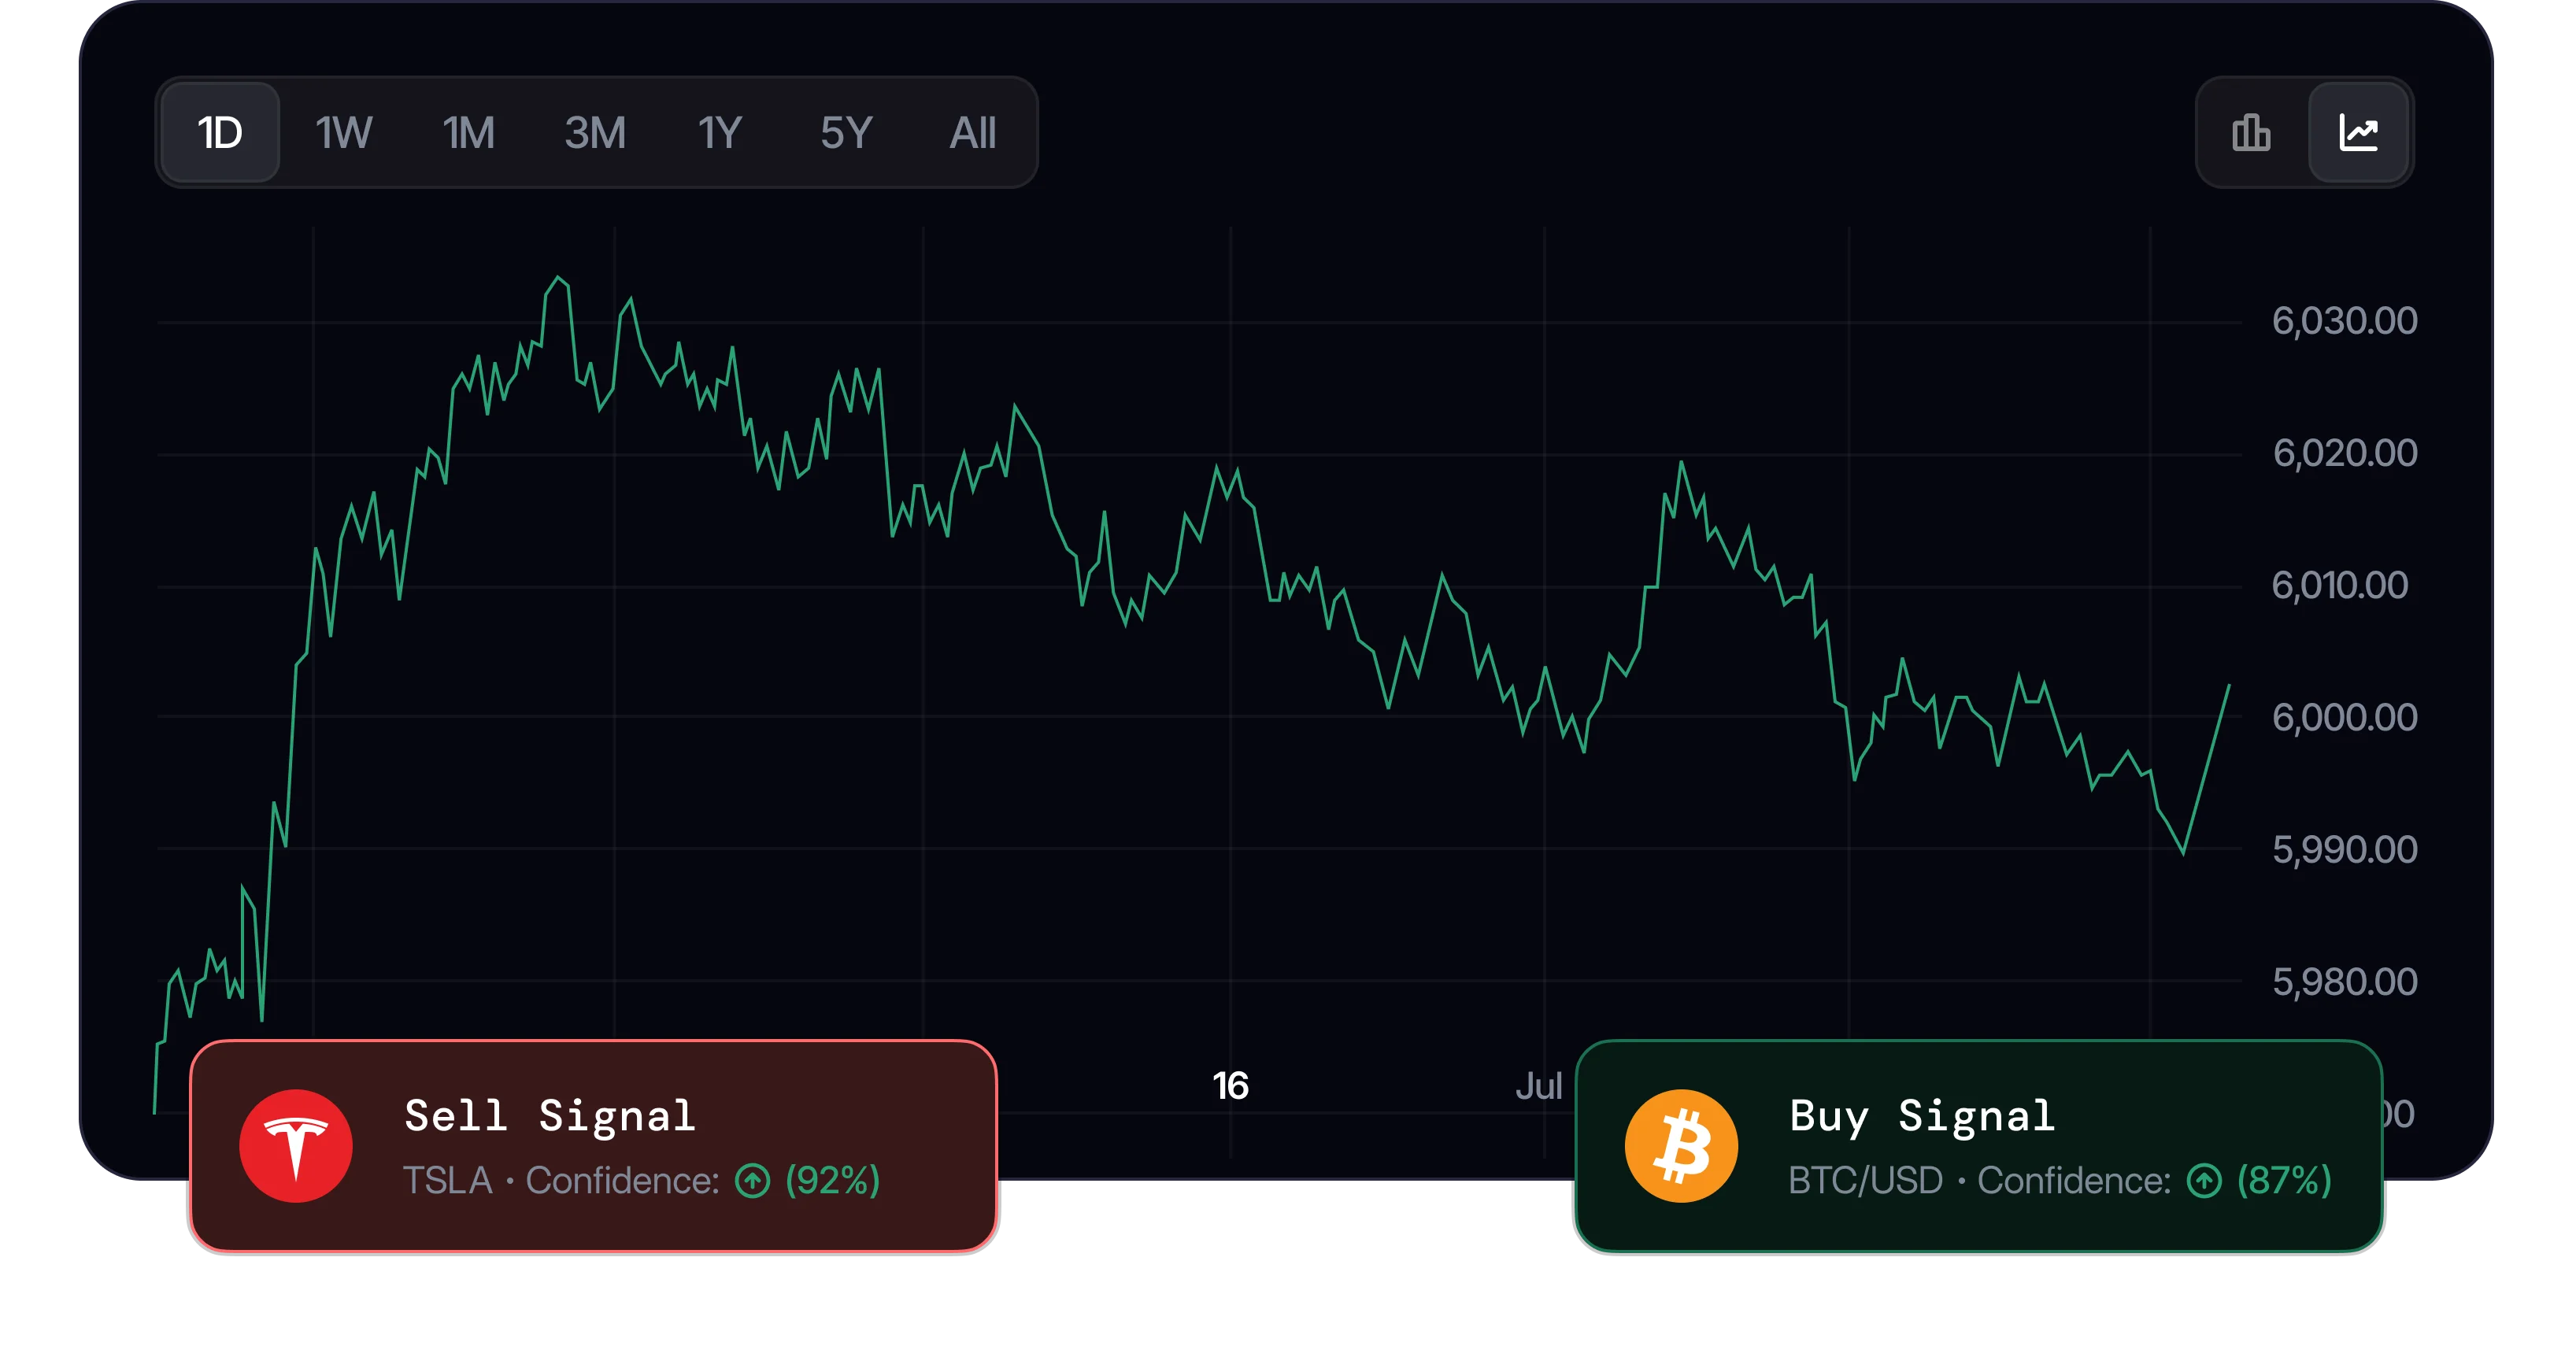
Task: Switch to bar chart view icon
Action: coord(2251,132)
